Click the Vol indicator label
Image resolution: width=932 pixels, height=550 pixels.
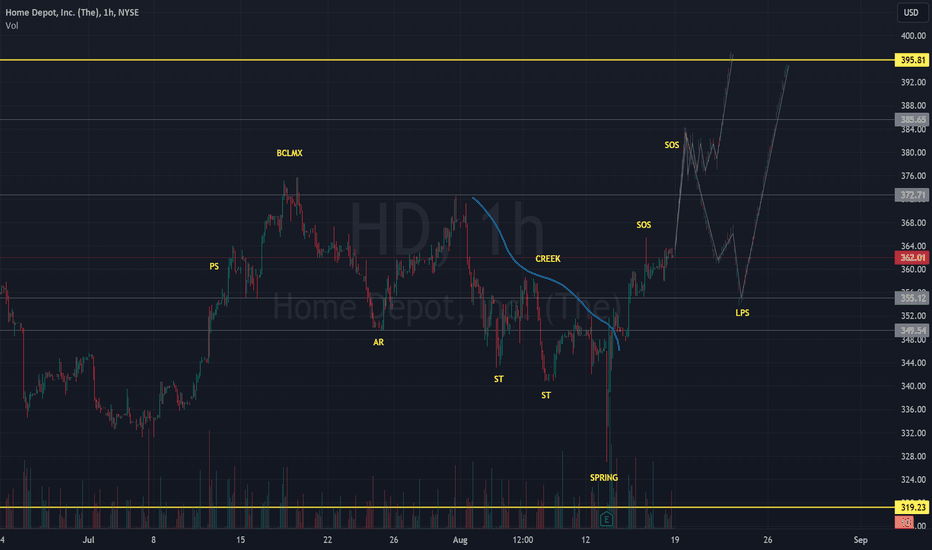coord(12,26)
